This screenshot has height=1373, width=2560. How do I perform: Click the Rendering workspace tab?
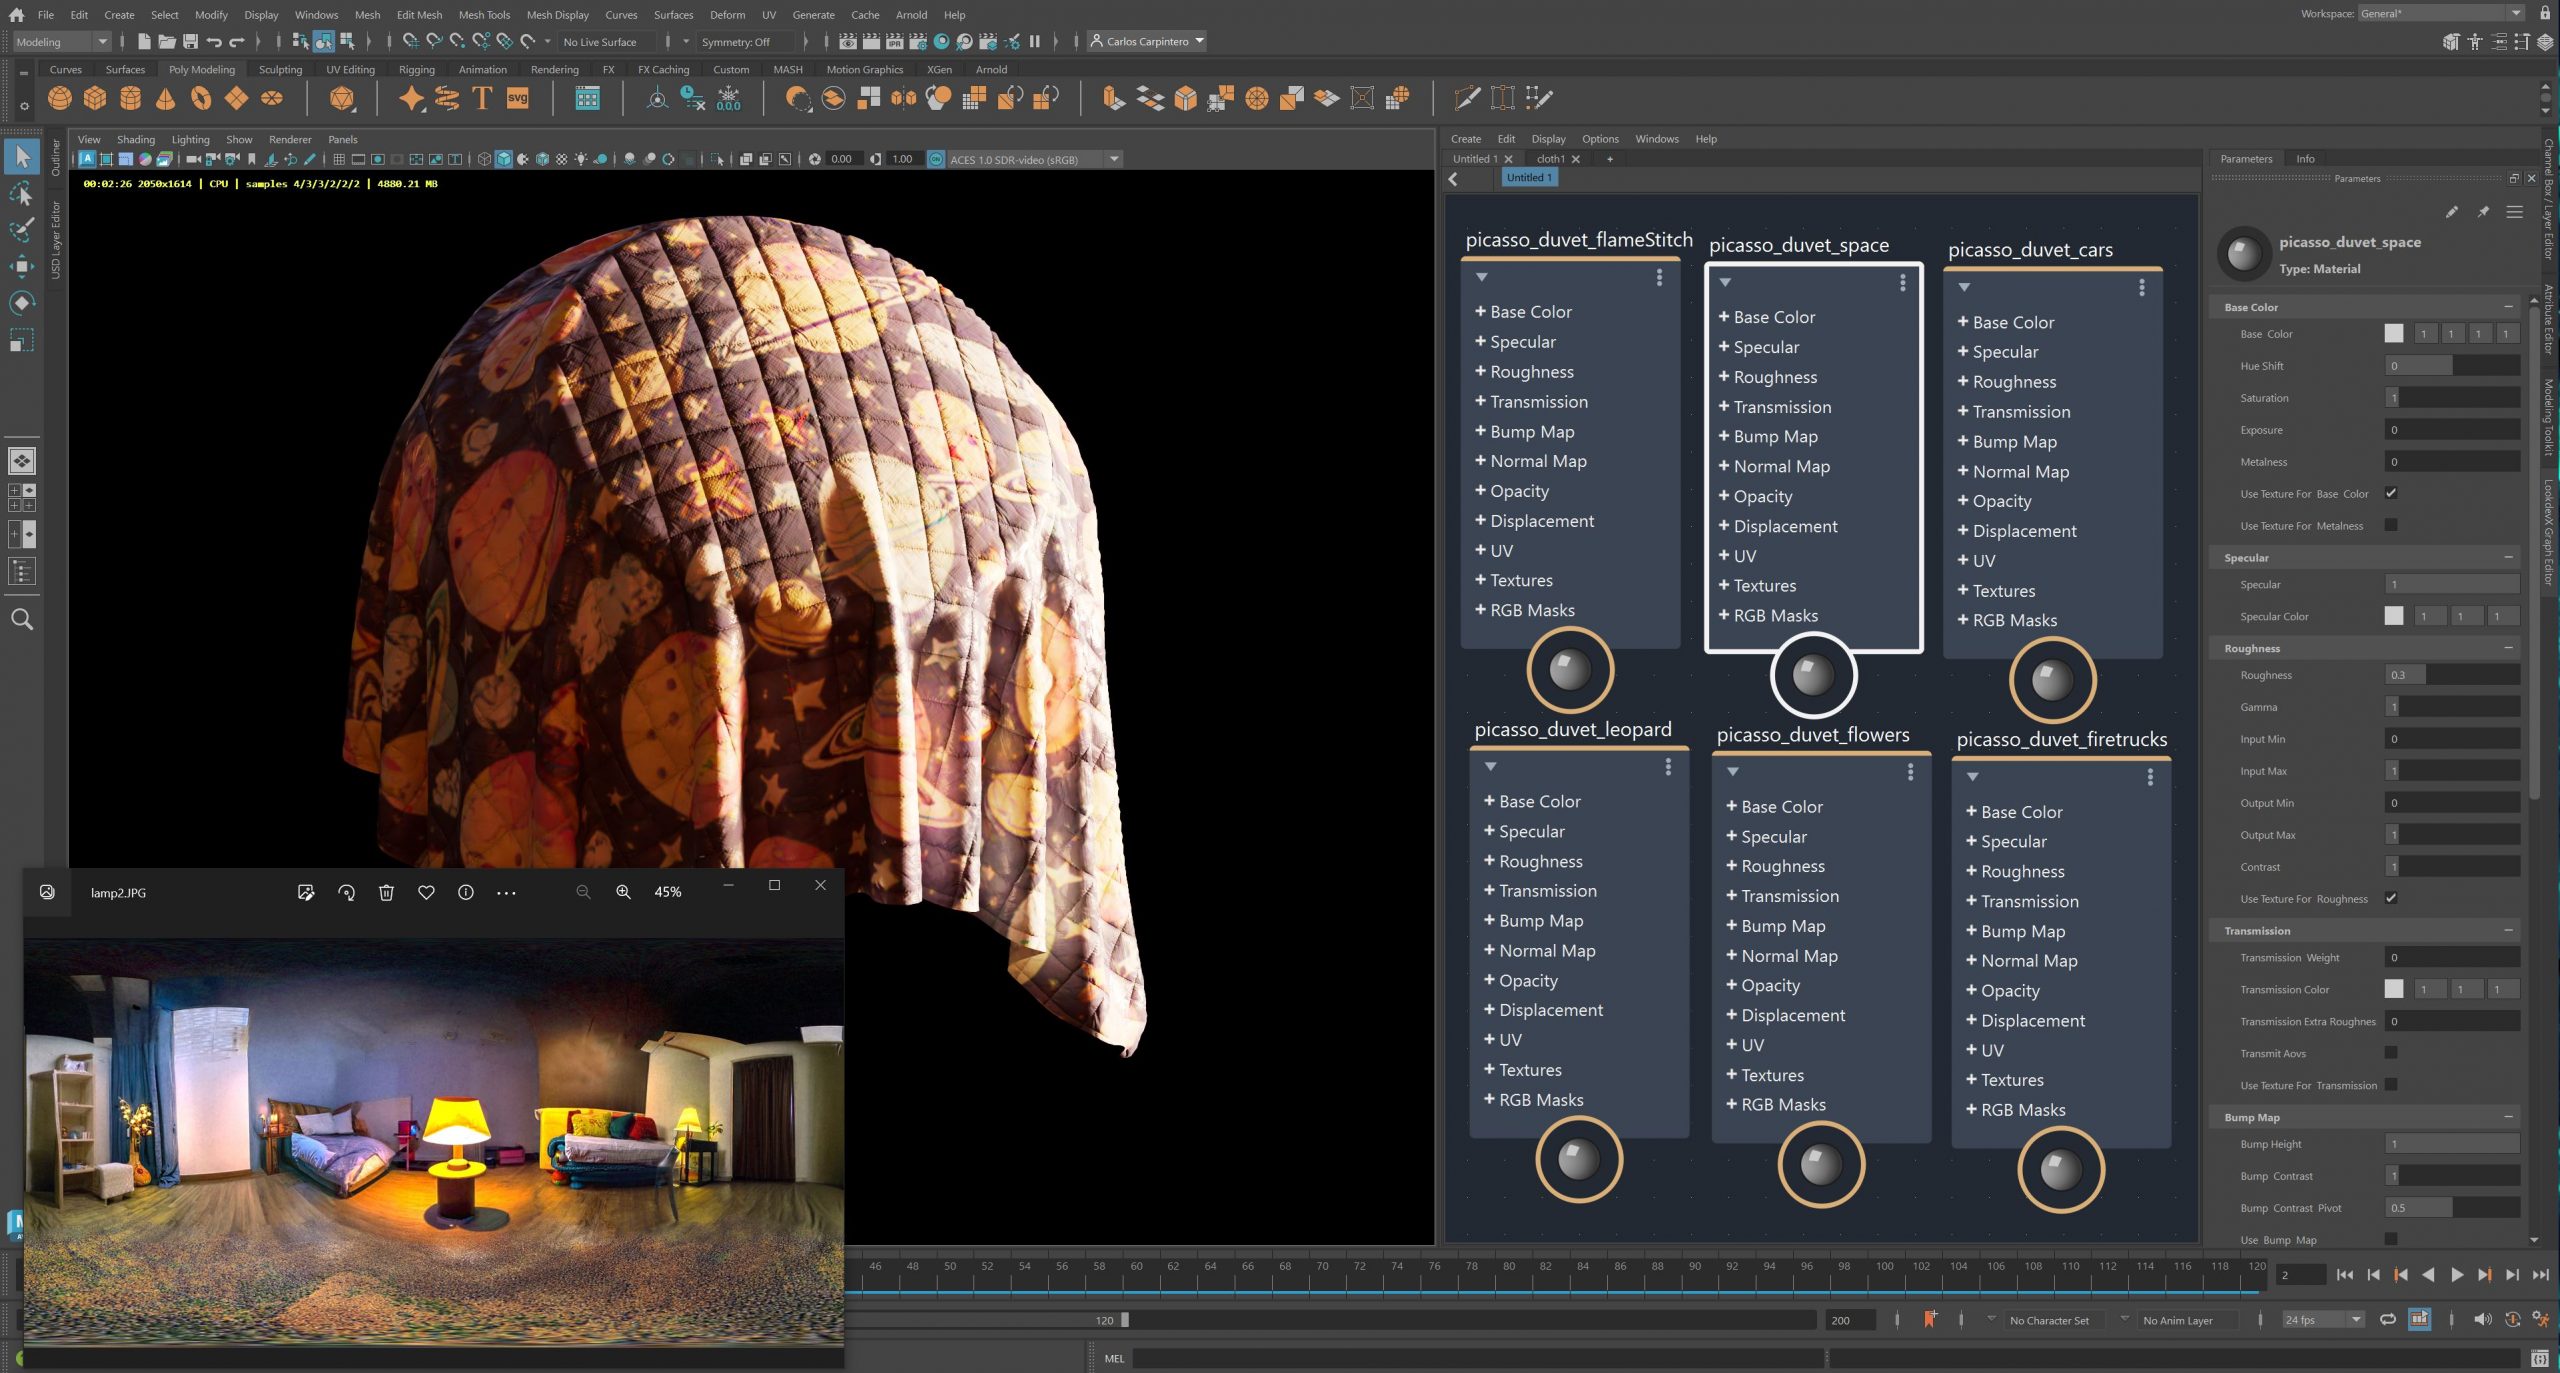click(x=552, y=69)
